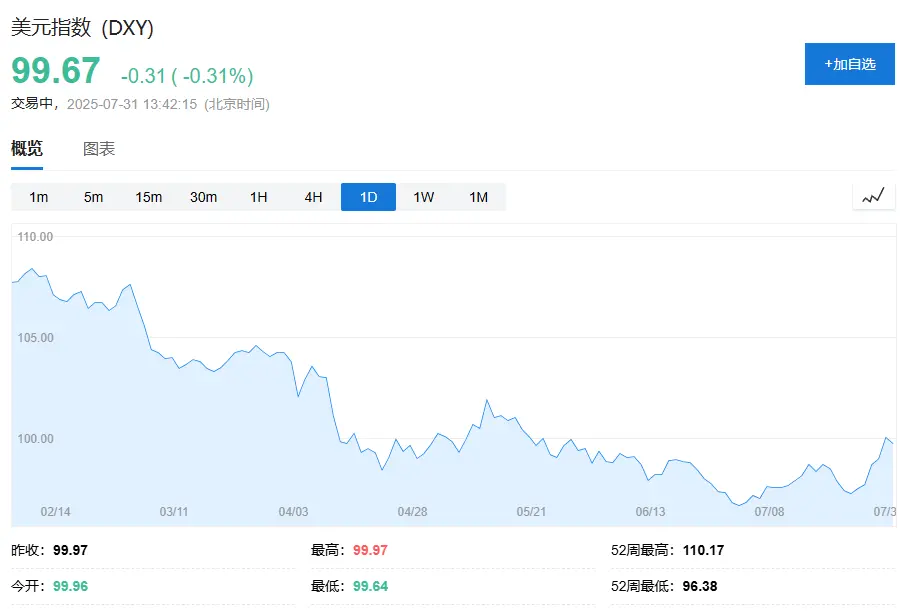The image size is (917, 611).
Task: Switch to the 概览 tab
Action: coord(27,149)
